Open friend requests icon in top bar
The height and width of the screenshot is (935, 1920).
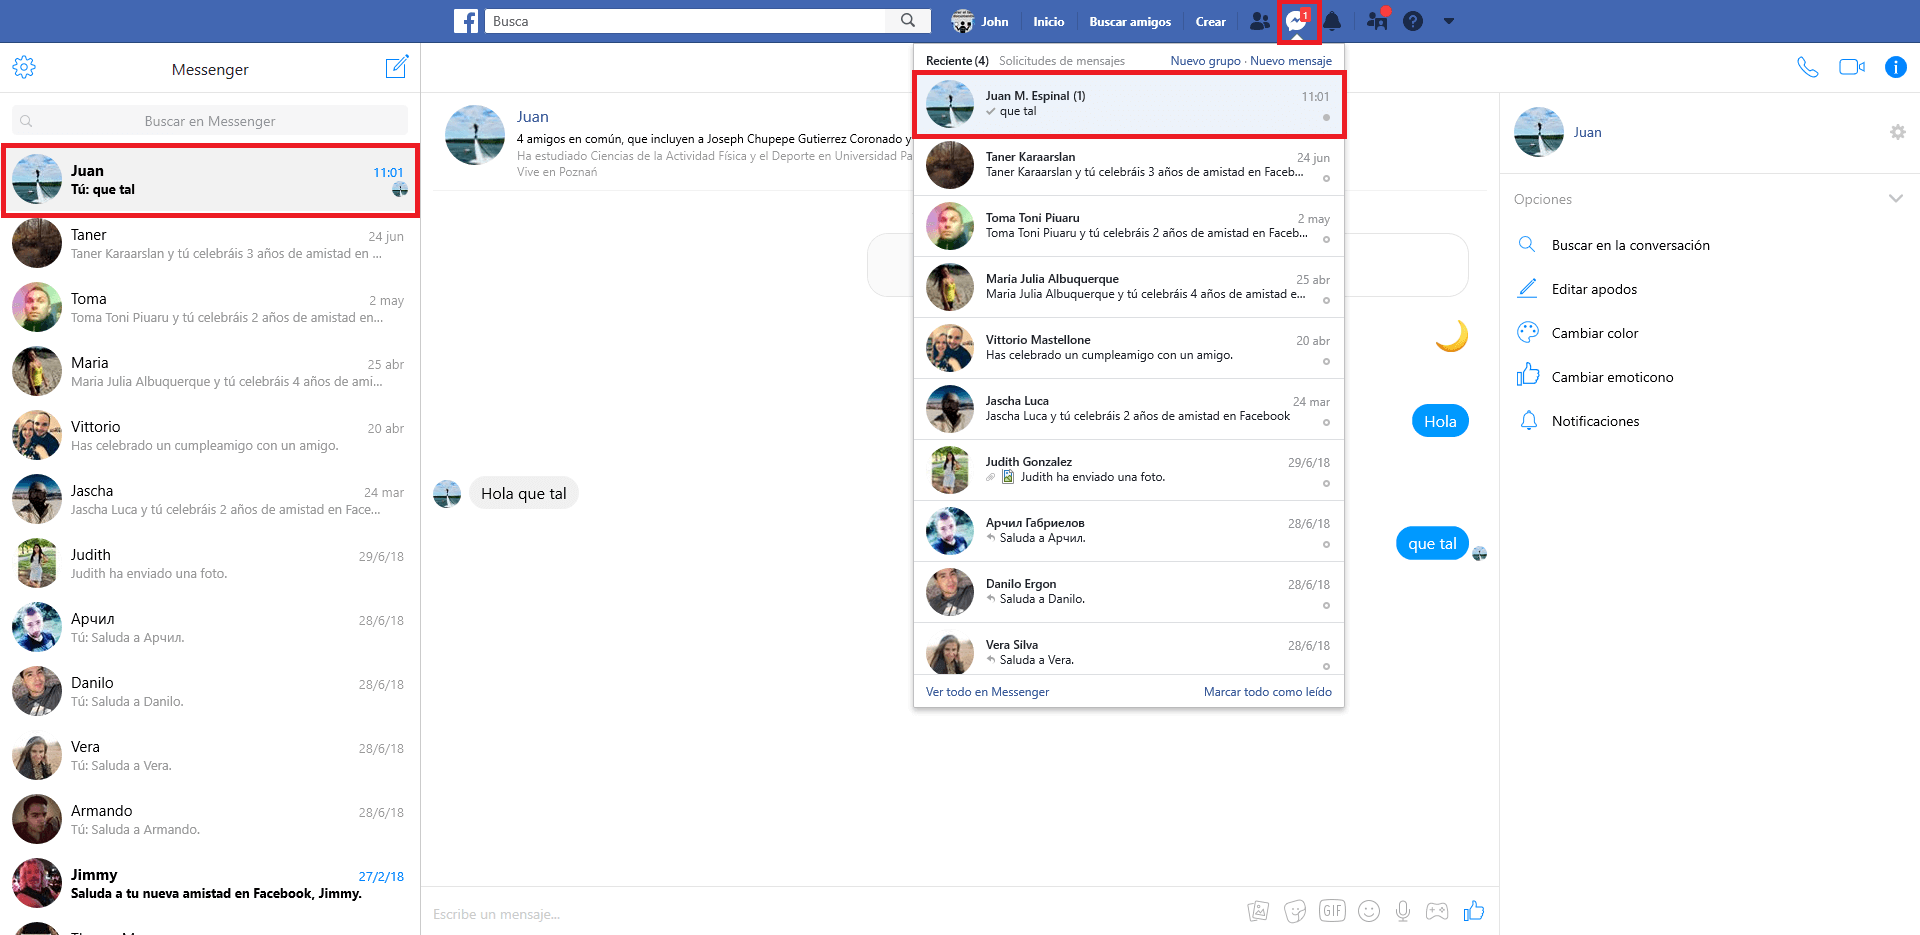[x=1260, y=21]
